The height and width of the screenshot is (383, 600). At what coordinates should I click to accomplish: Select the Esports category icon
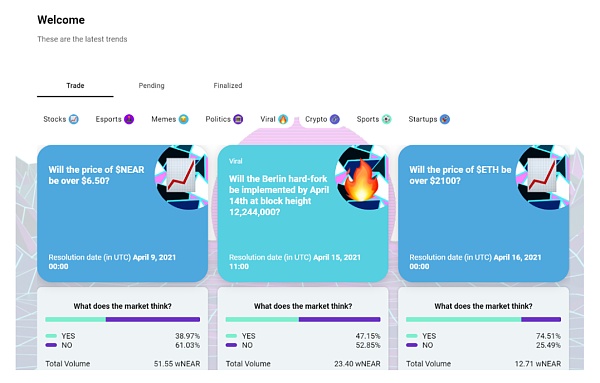[x=129, y=119]
